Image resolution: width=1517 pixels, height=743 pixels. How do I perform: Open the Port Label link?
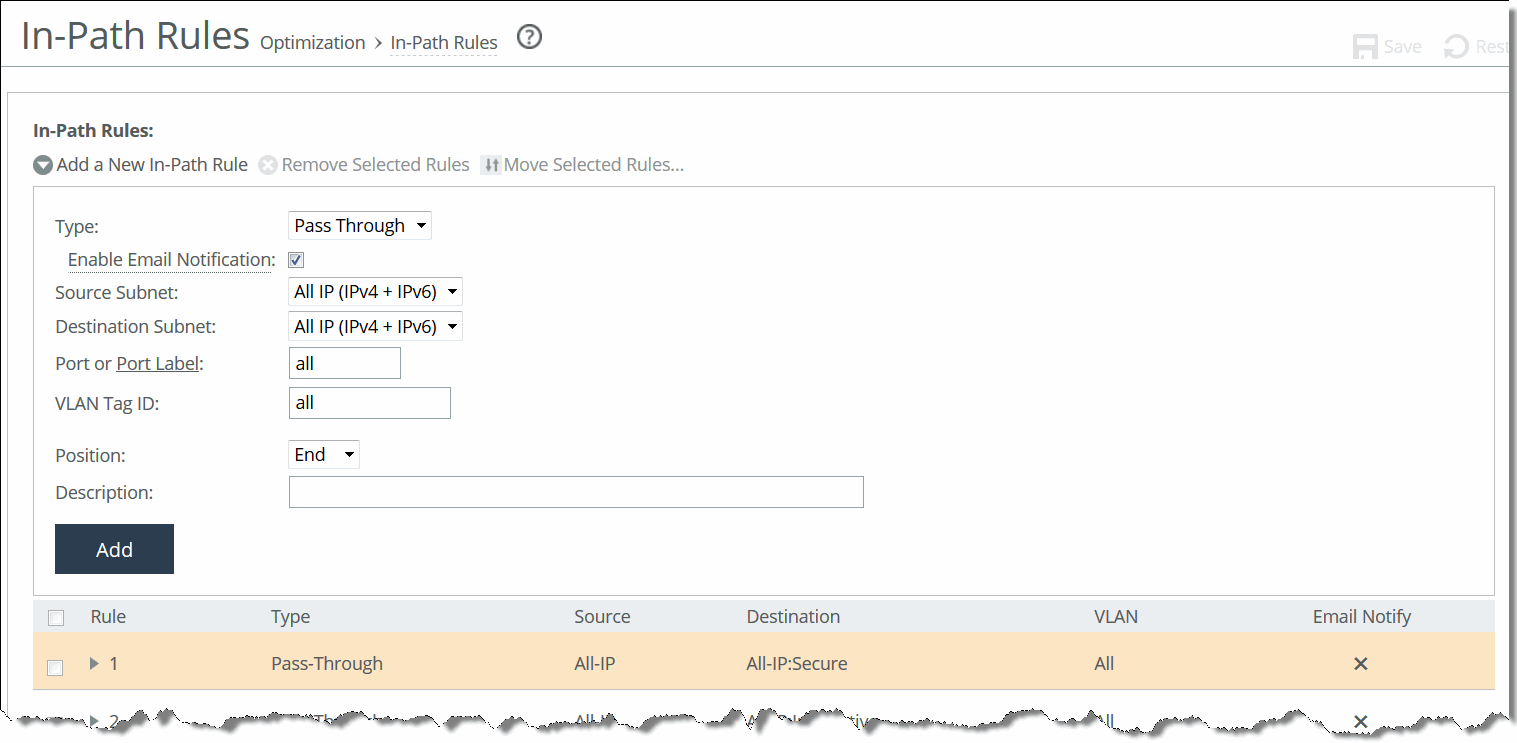157,363
